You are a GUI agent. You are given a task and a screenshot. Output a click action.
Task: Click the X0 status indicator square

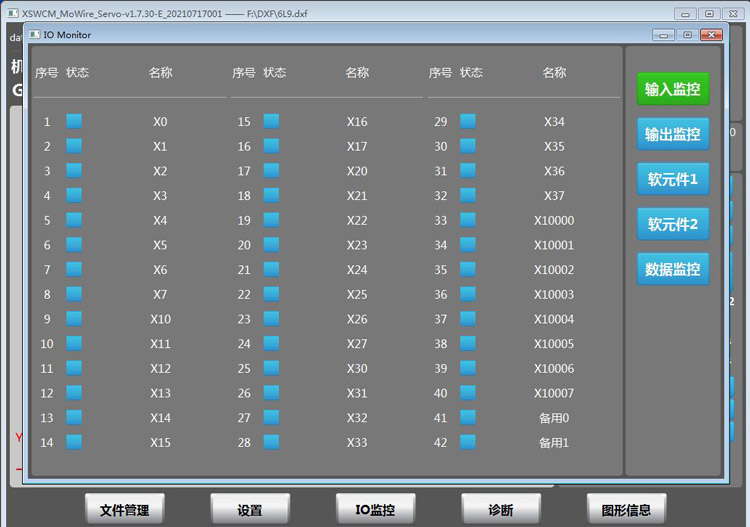click(74, 121)
